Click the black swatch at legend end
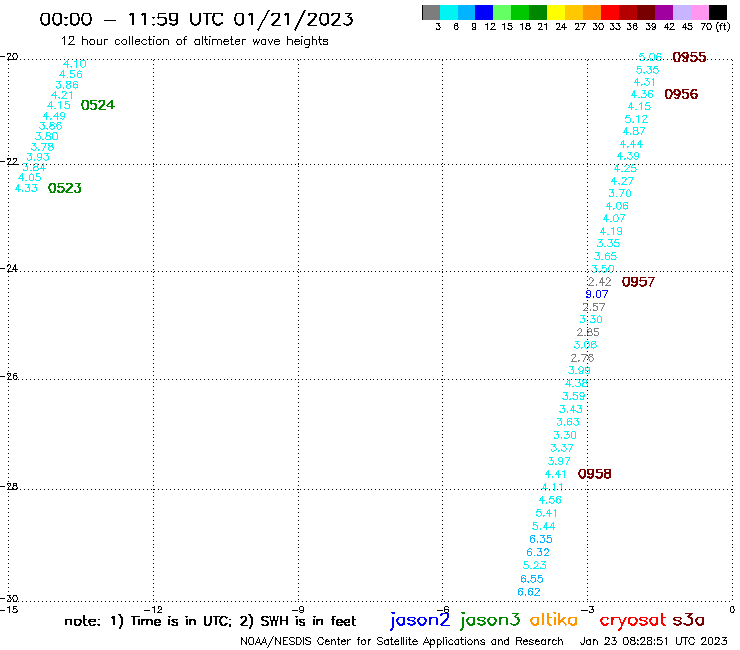This screenshot has width=740, height=650. click(x=718, y=12)
